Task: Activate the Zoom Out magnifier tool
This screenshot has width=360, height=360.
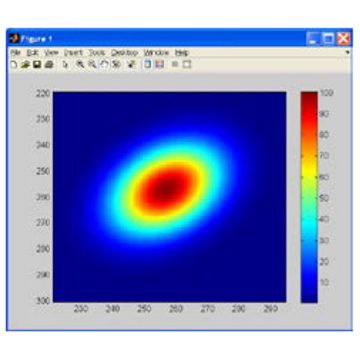Action: coord(92,65)
